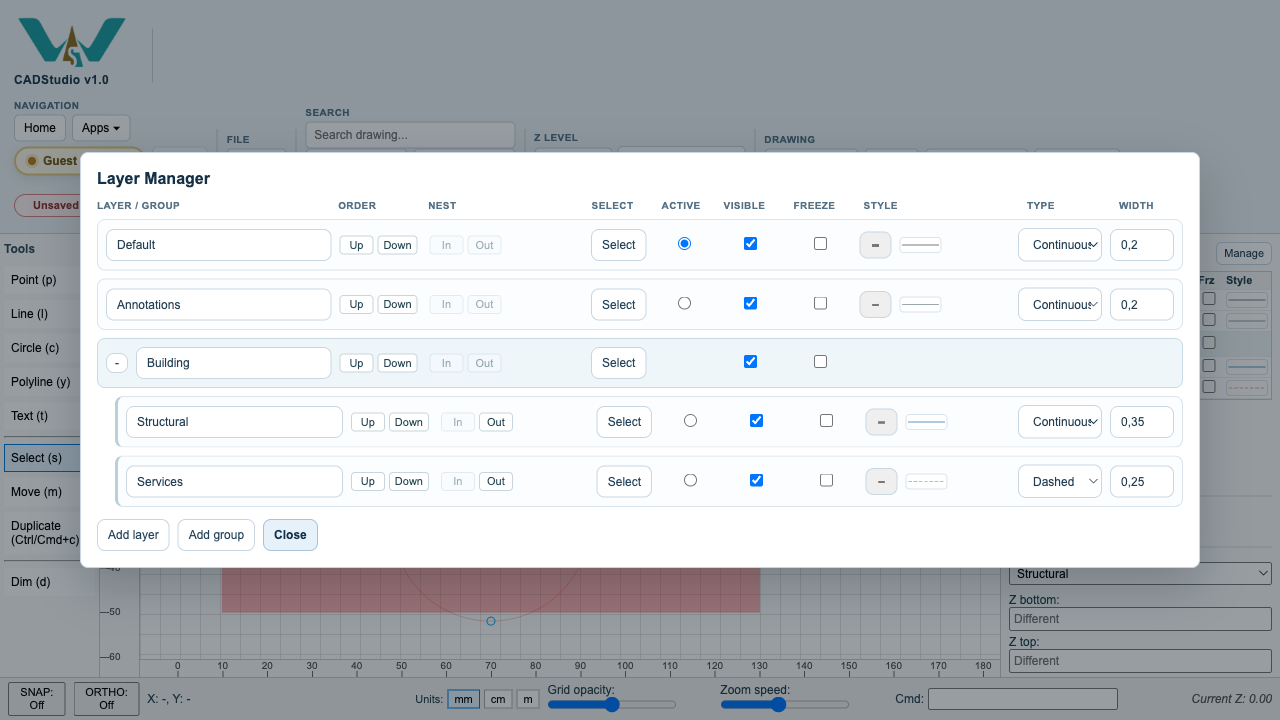1280x720 pixels.
Task: Set units to m
Action: (x=527, y=699)
